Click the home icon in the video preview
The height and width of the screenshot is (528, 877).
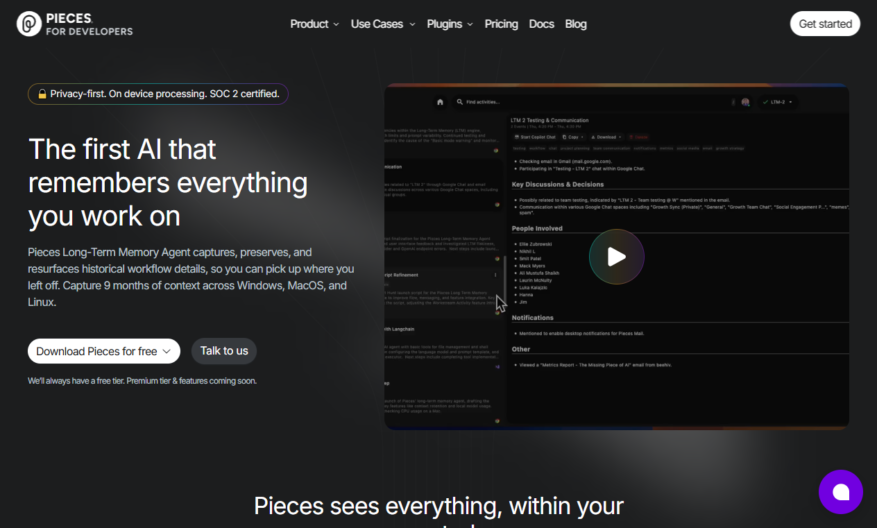[440, 102]
